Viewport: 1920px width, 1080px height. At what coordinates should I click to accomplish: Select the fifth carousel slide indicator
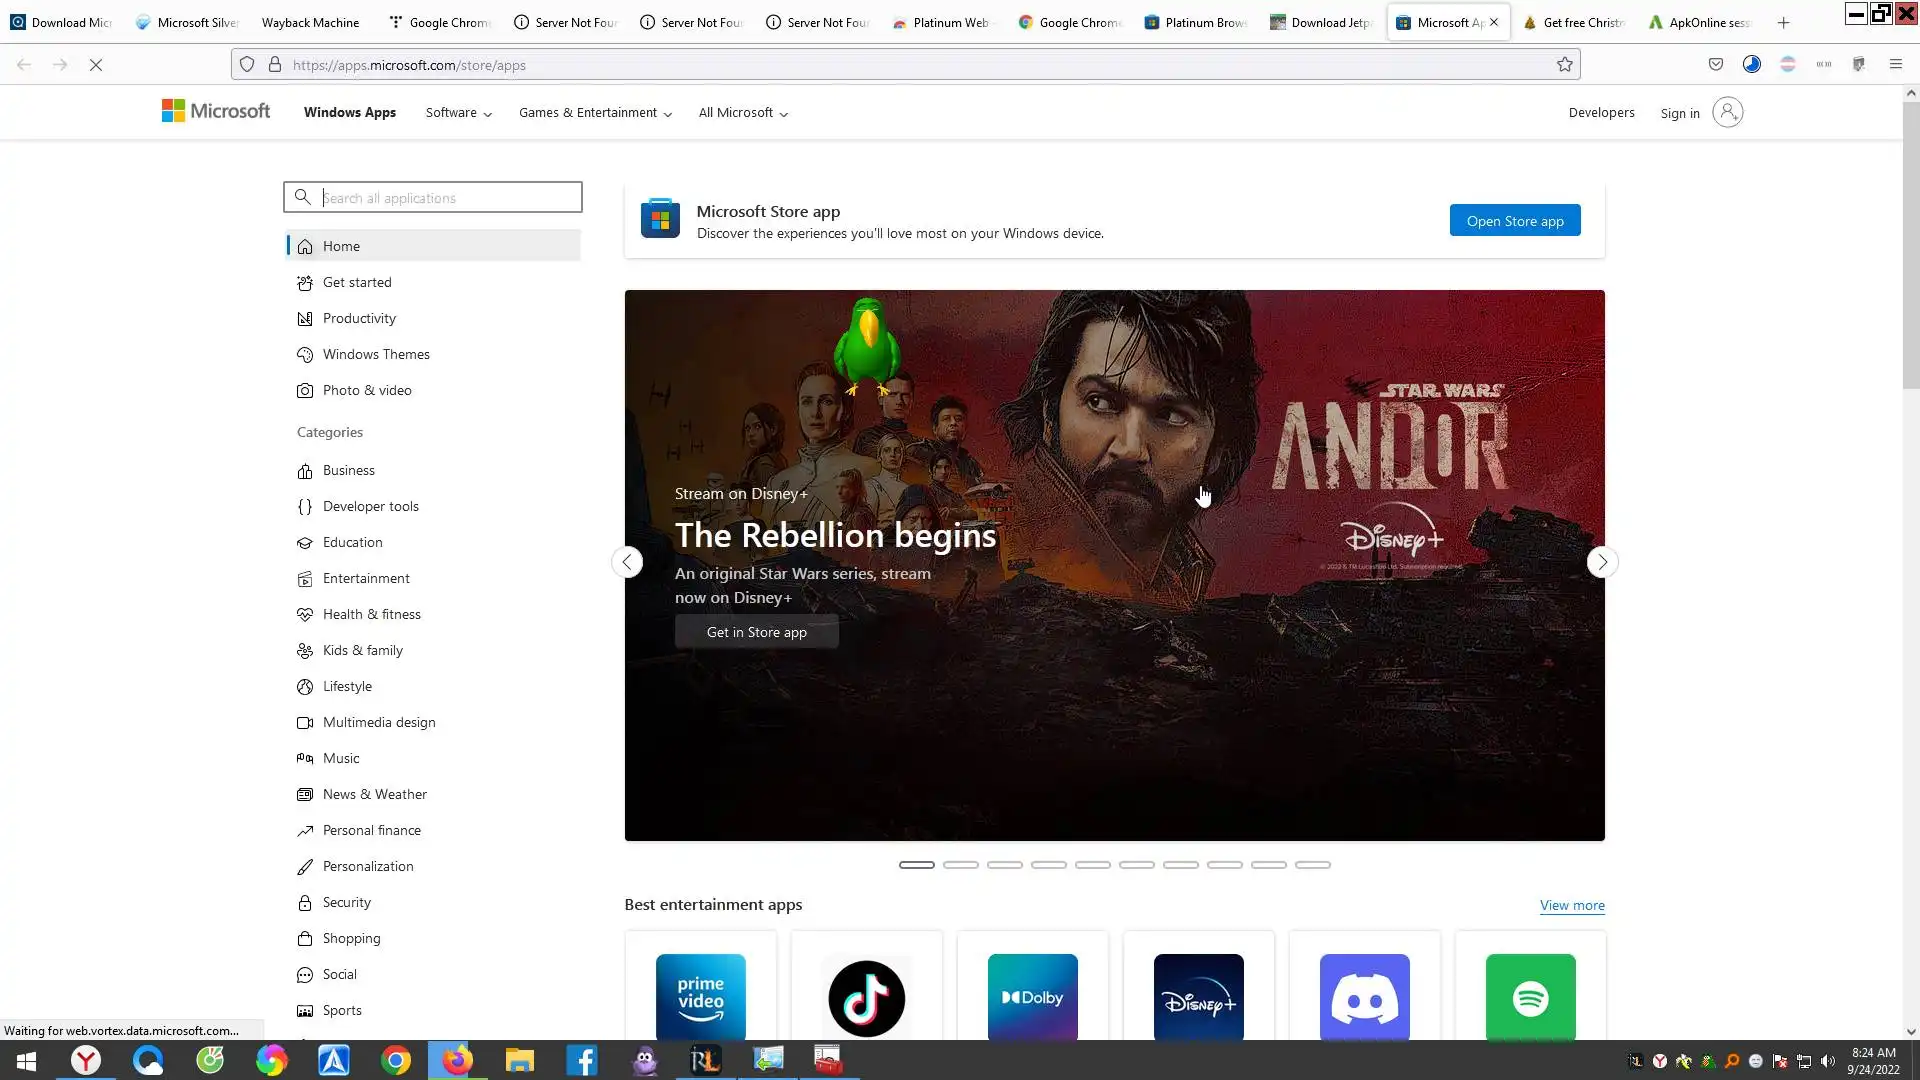click(x=1092, y=865)
